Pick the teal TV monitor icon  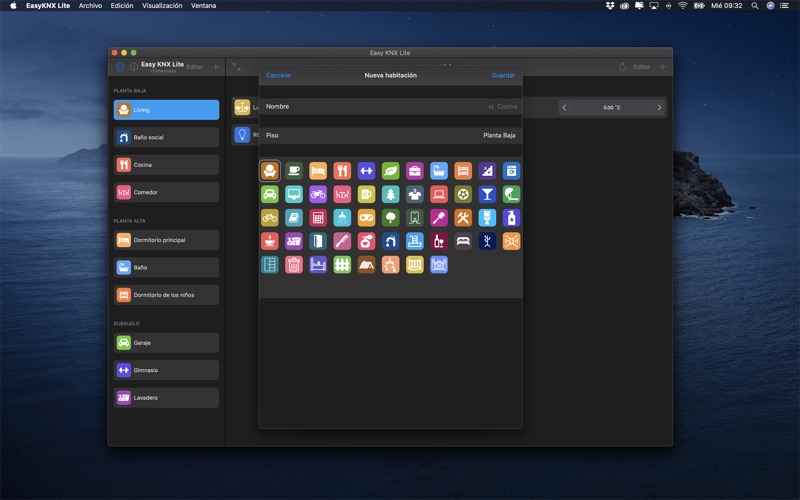(x=294, y=194)
